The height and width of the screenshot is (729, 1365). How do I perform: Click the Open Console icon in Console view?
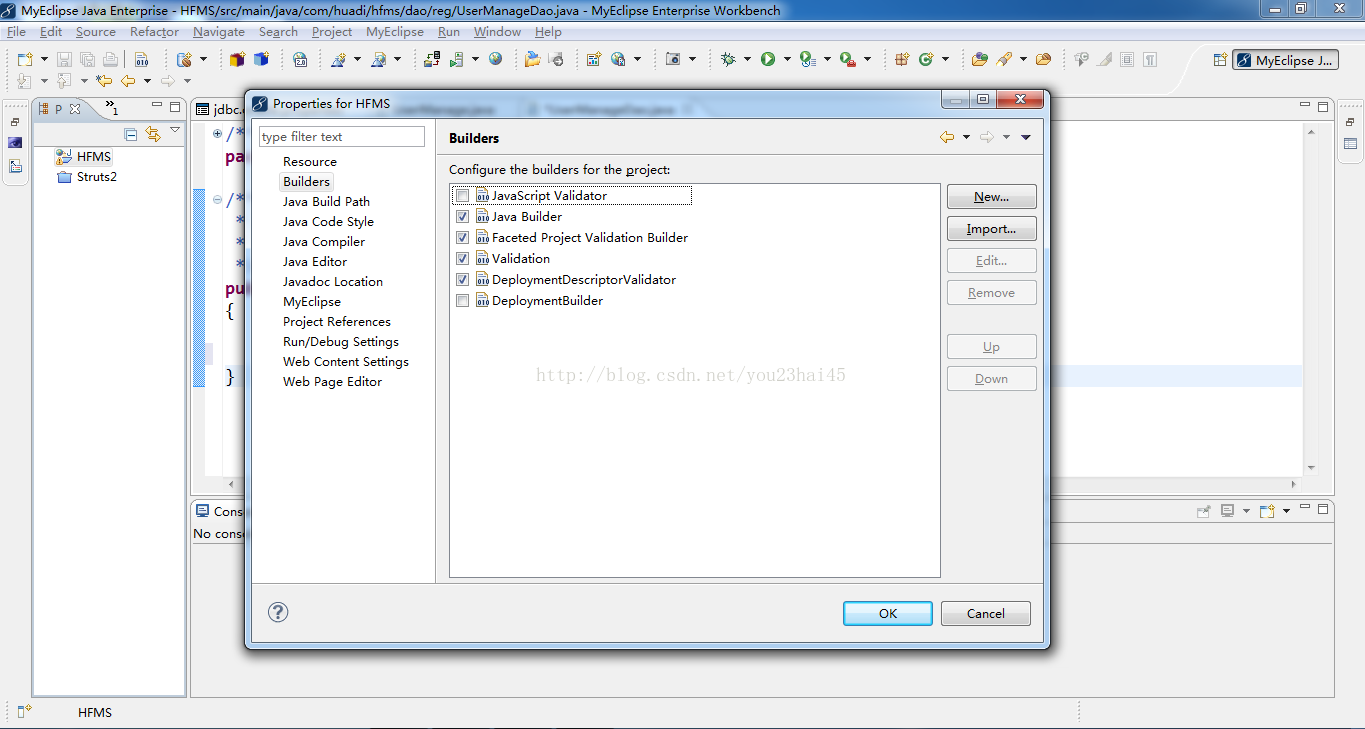[1267, 511]
